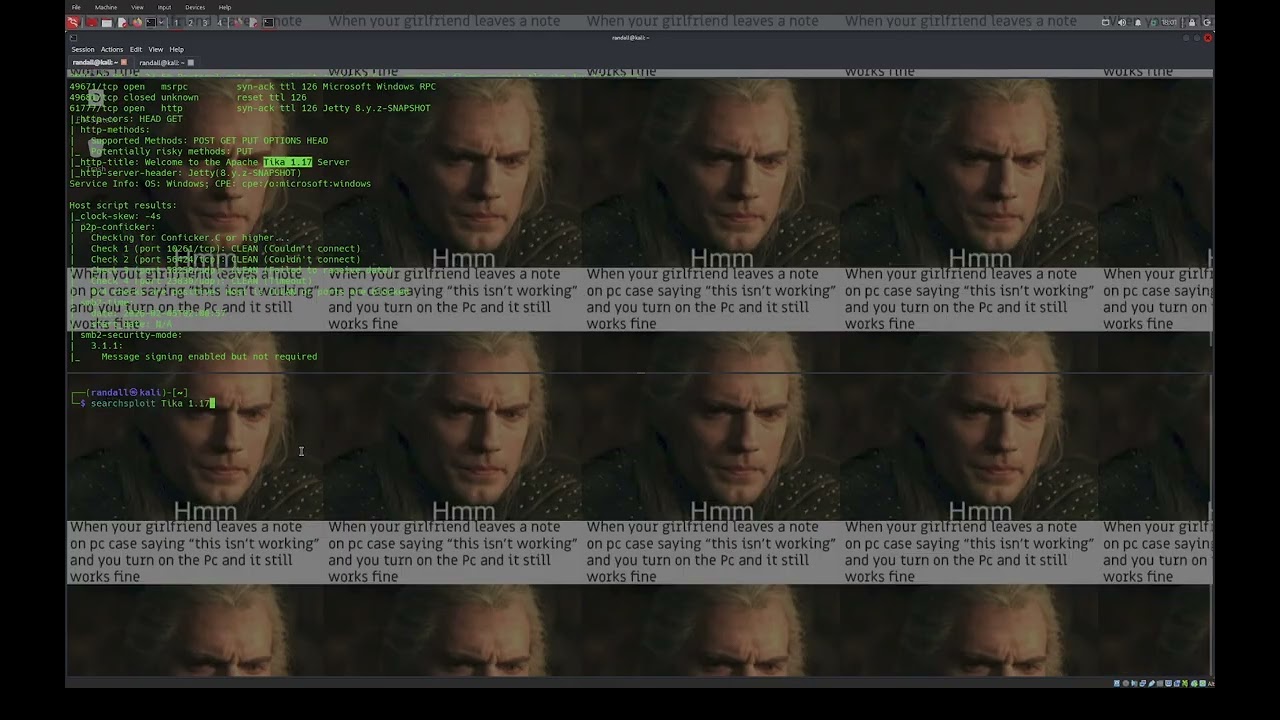
Task: Open the terminal Help menu
Action: 177,49
